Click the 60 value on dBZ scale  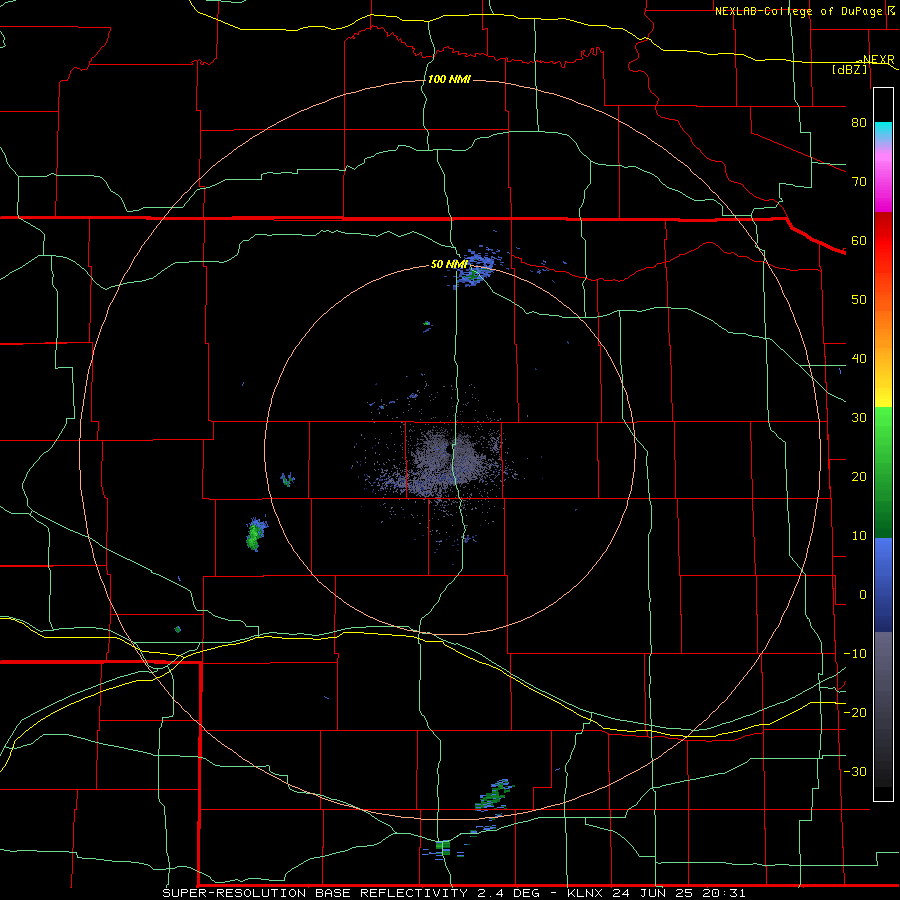(x=859, y=240)
